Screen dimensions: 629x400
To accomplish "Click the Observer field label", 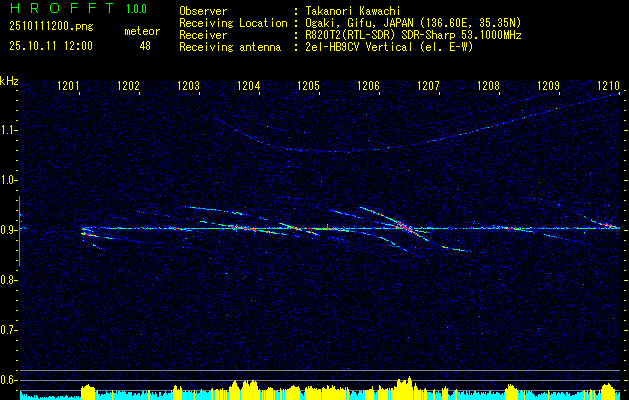I will pyautogui.click(x=203, y=11).
